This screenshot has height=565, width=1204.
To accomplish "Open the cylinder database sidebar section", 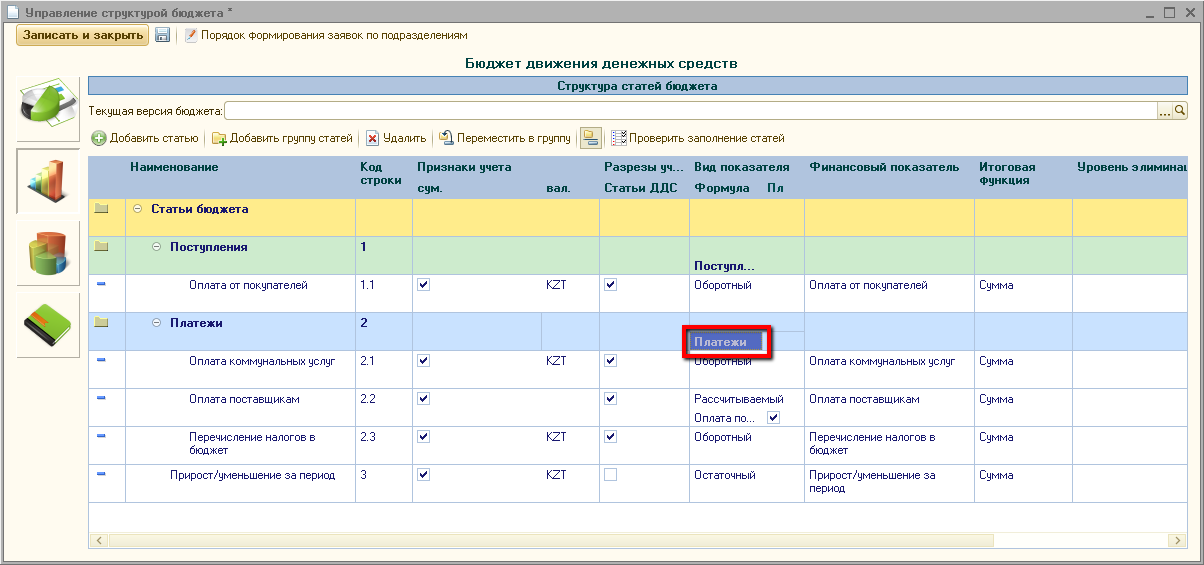I will tap(47, 252).
